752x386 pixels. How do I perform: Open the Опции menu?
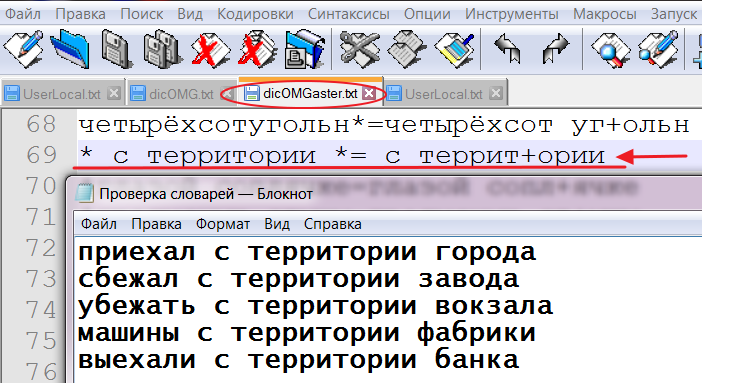click(427, 14)
